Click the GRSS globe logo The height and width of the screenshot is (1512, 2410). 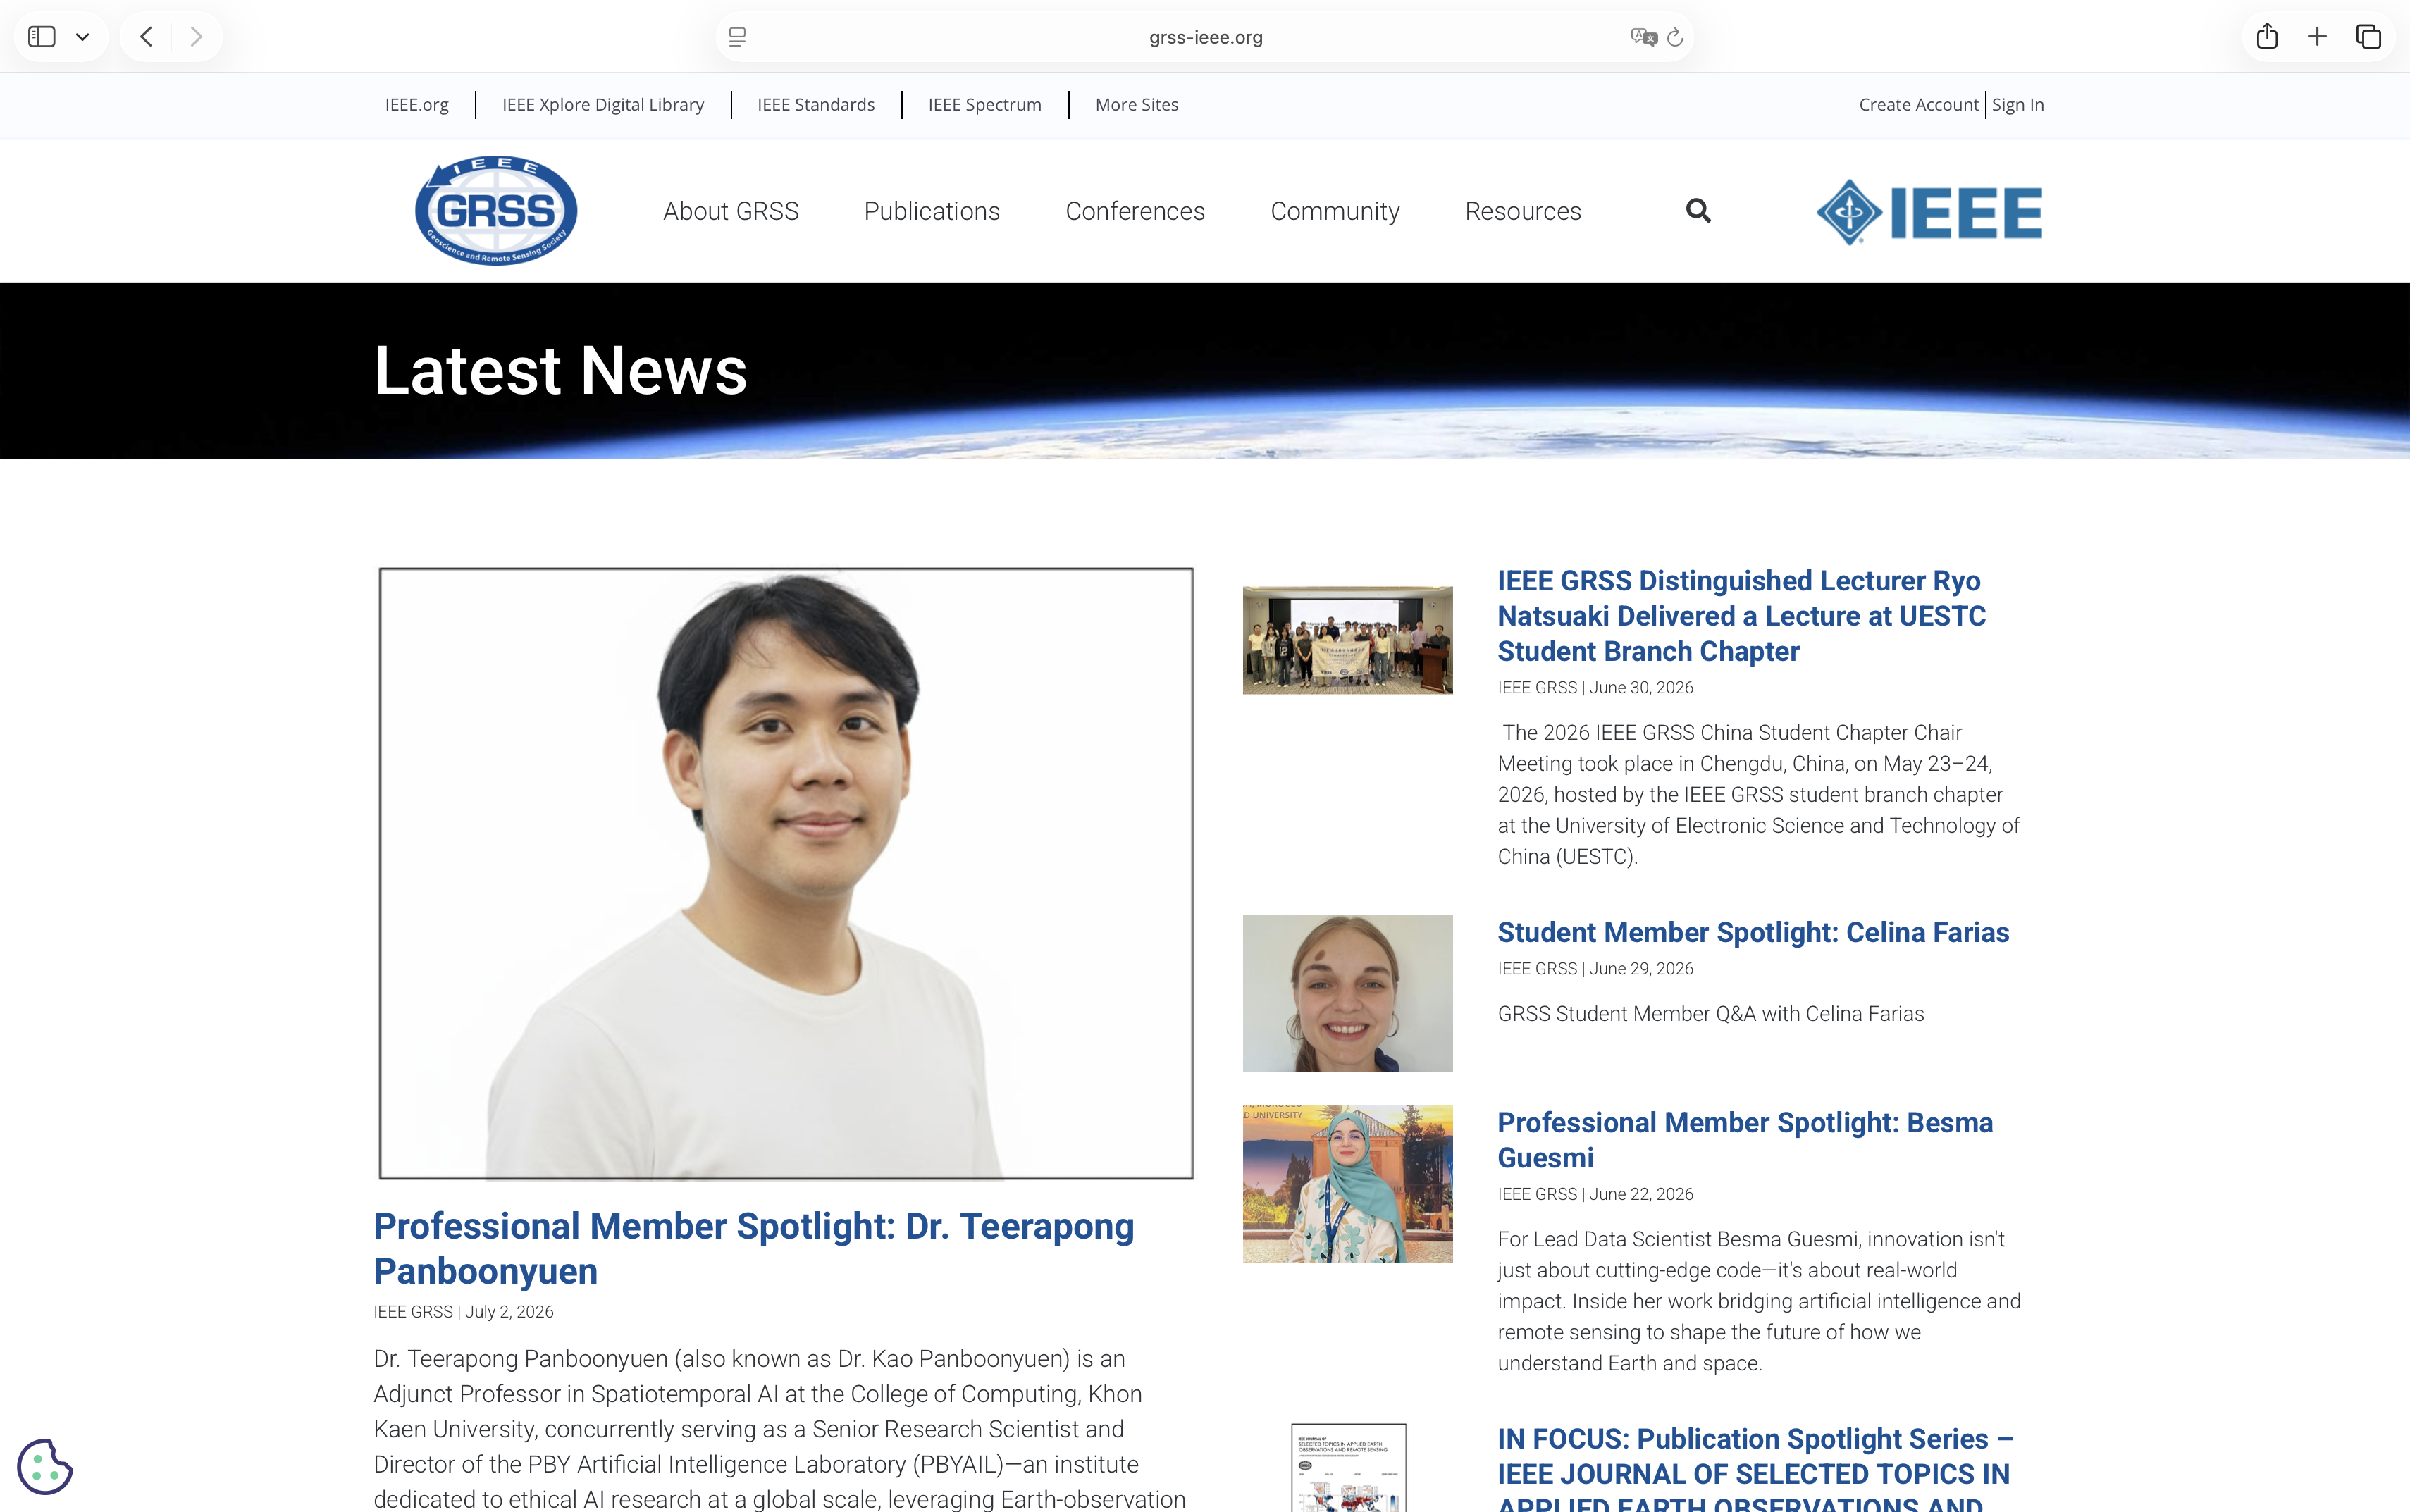coord(496,210)
